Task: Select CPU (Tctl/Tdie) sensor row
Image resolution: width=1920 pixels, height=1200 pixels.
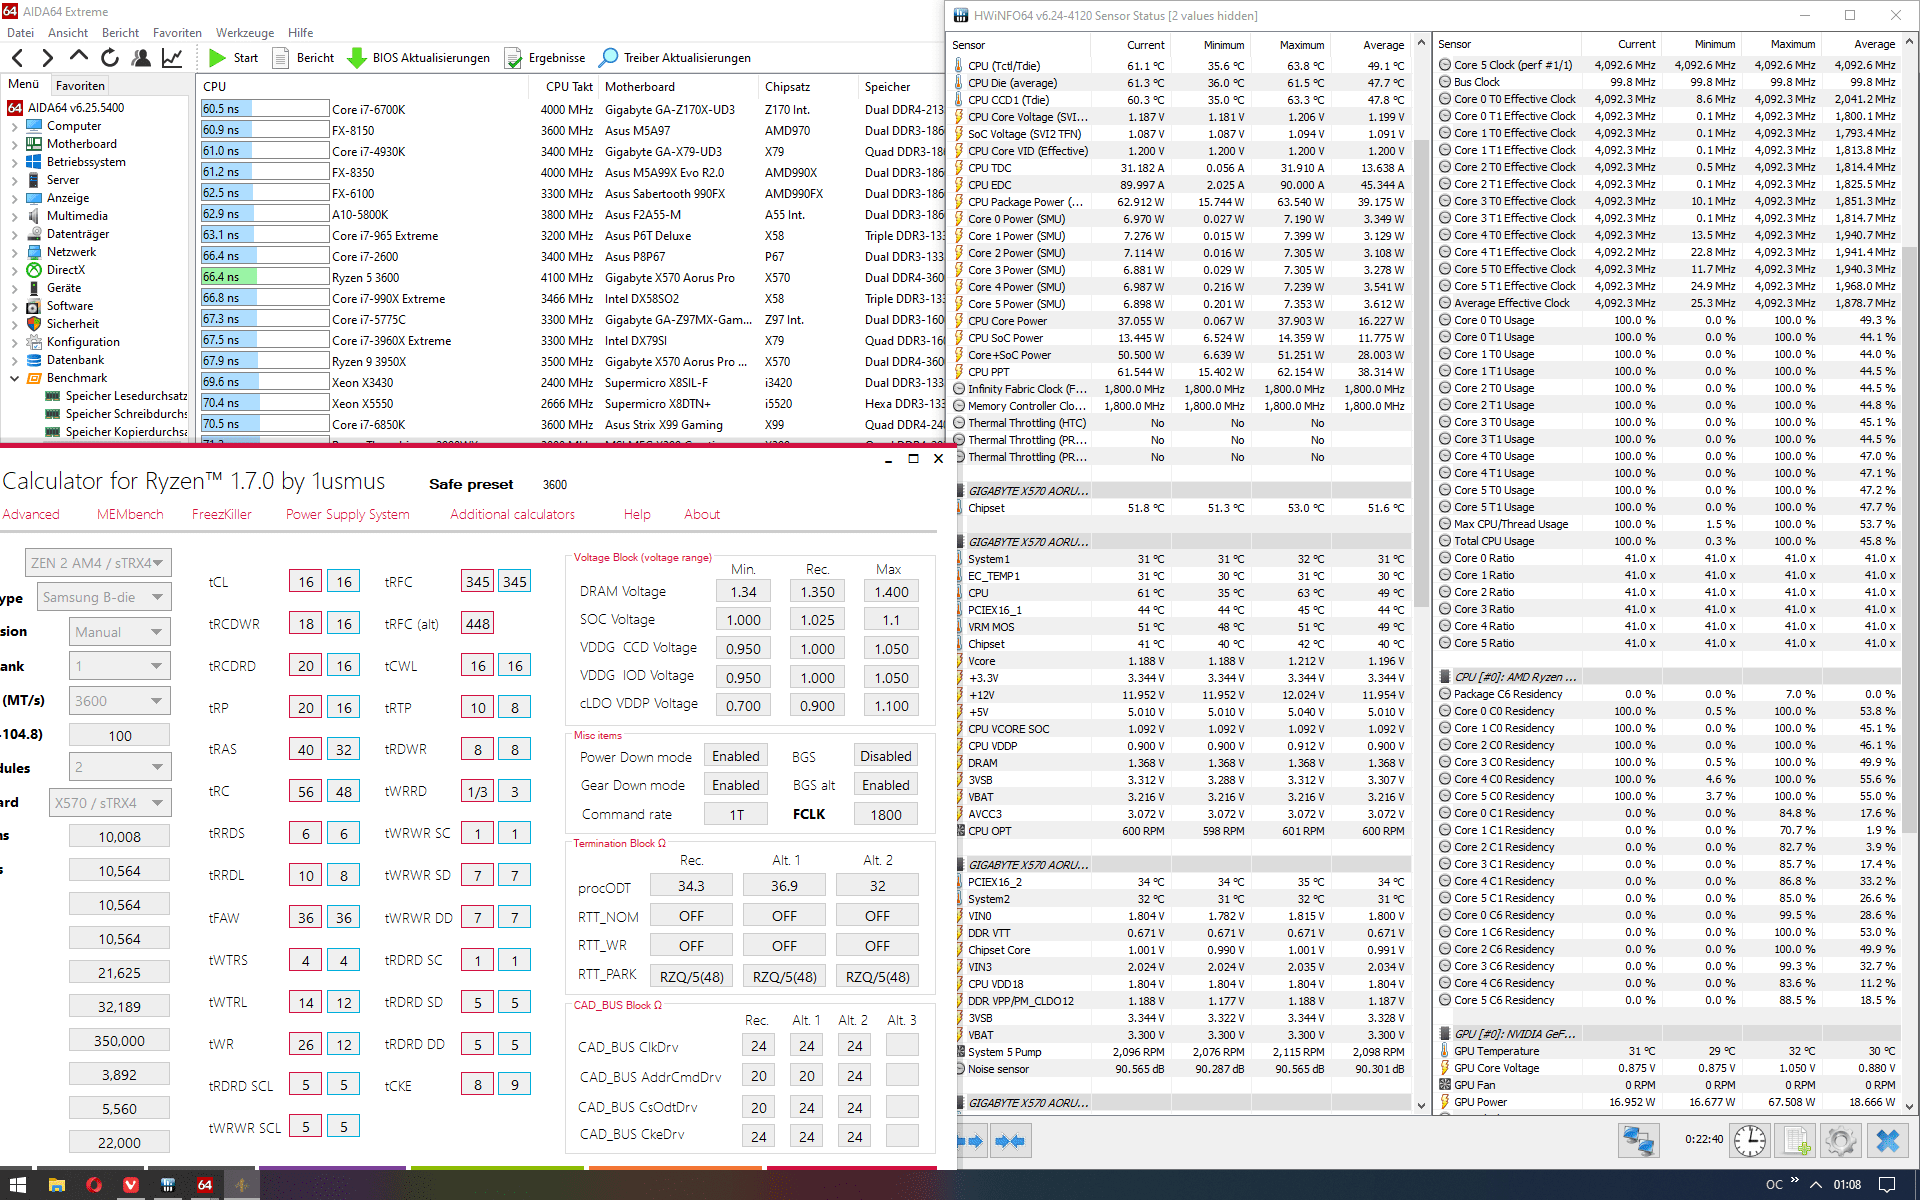Action: [x=1181, y=66]
